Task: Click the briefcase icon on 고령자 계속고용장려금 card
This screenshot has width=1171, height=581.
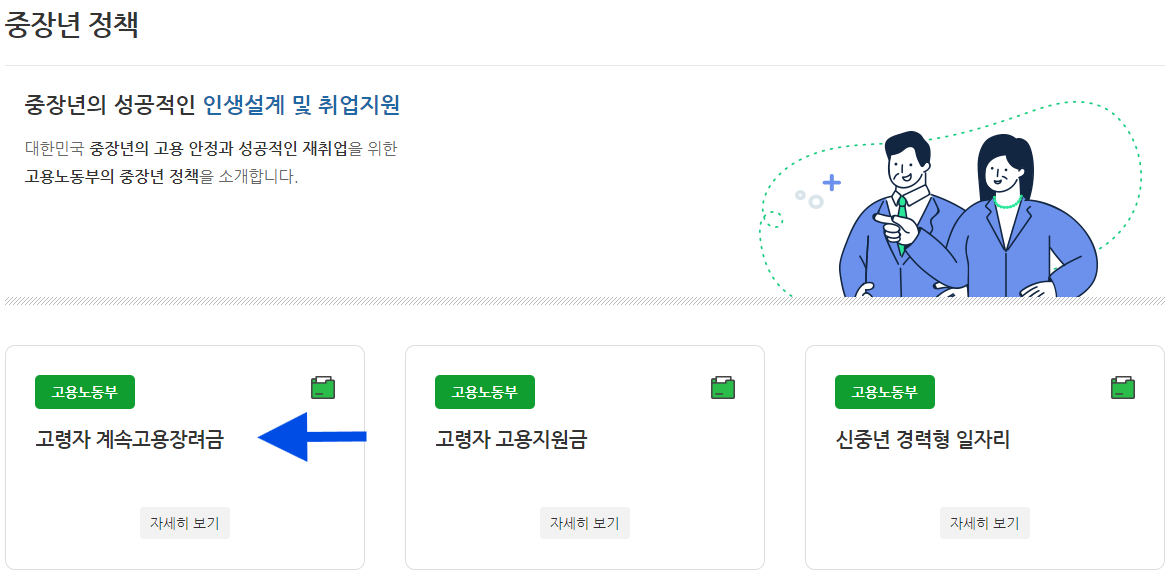Action: point(322,387)
